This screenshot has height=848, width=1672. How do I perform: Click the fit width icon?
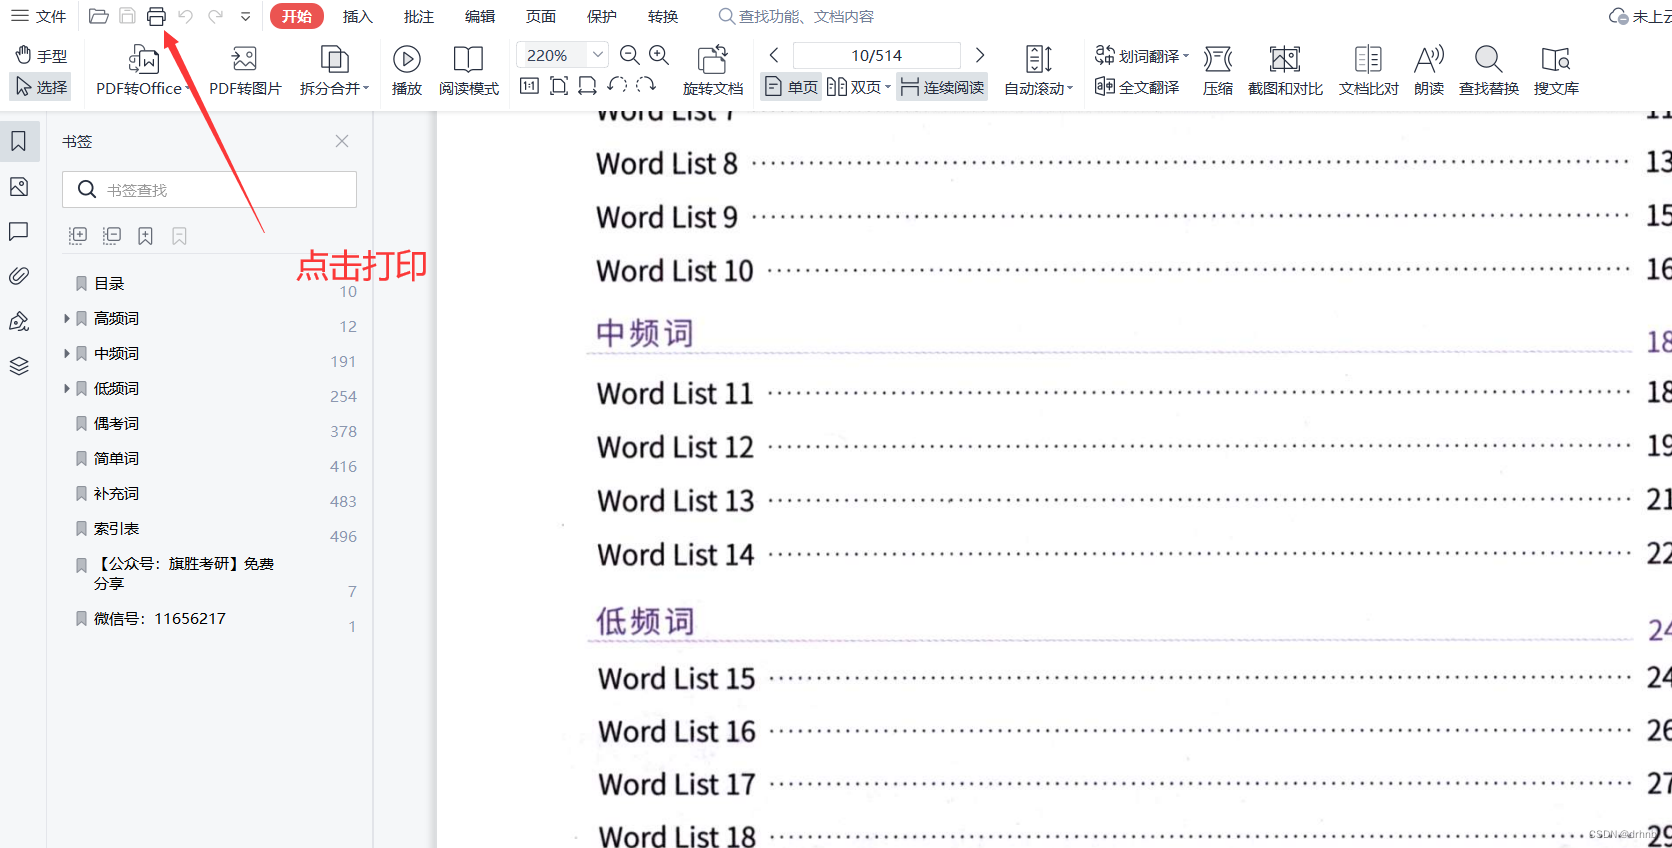click(588, 86)
